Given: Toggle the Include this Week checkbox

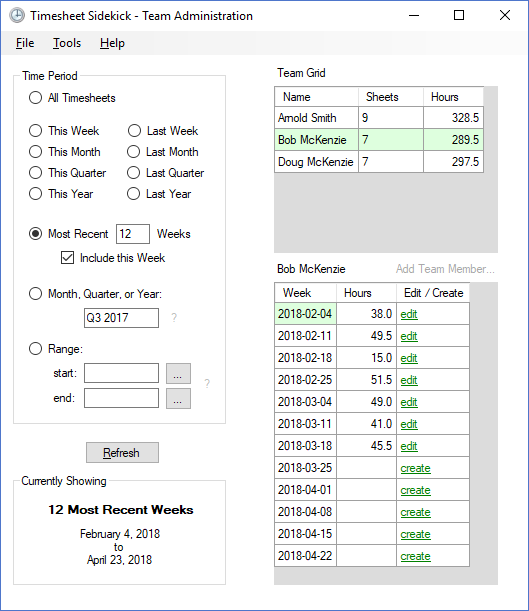Looking at the screenshot, I should coord(67,258).
